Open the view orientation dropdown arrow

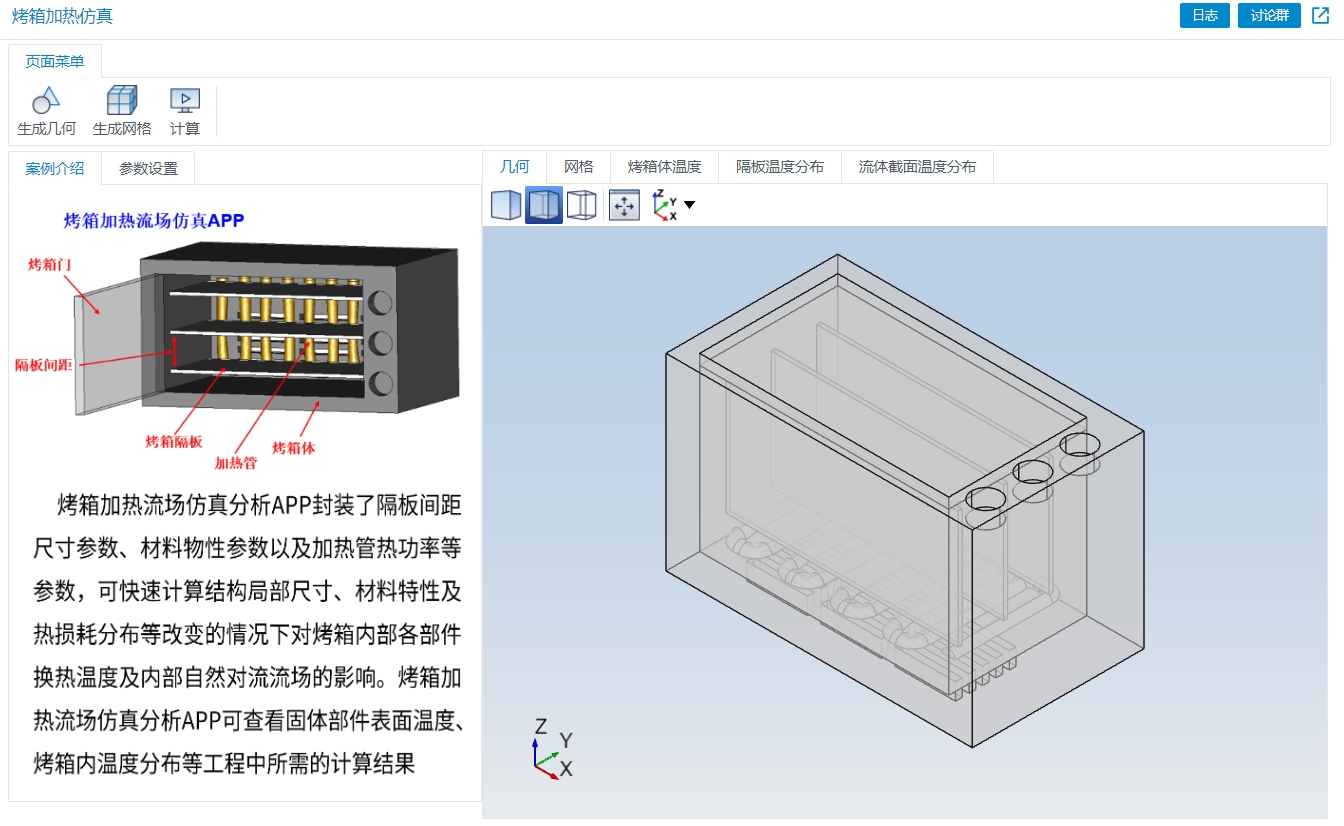[x=688, y=205]
